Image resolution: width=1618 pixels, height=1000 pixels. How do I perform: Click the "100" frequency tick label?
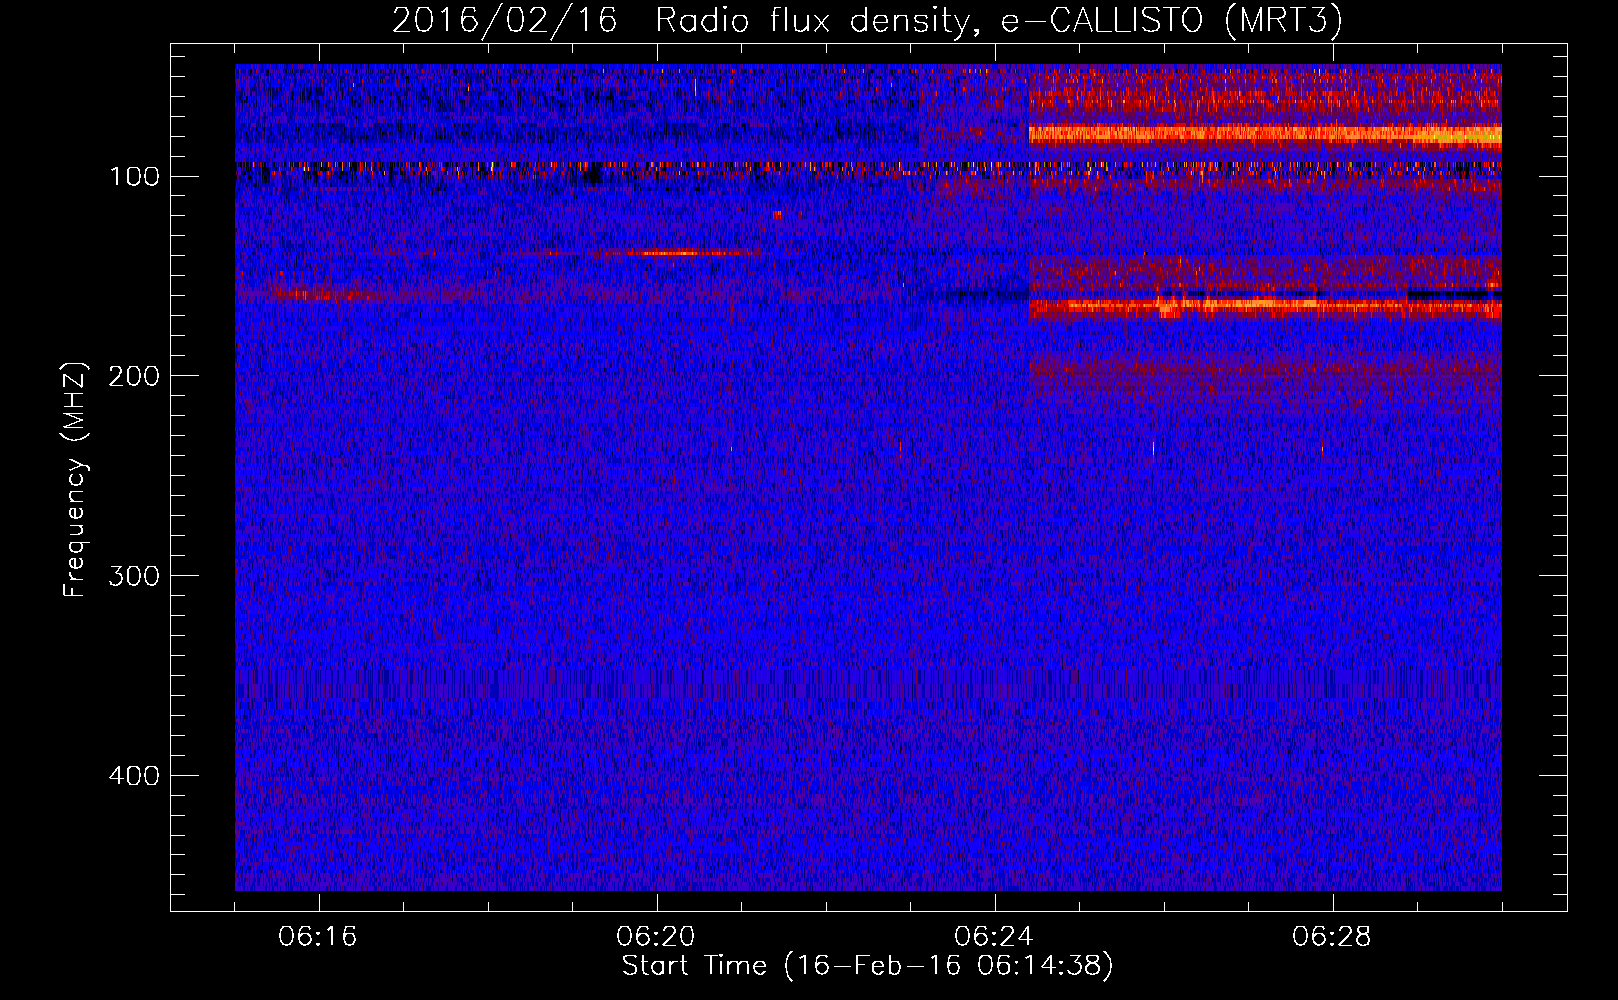tap(135, 177)
